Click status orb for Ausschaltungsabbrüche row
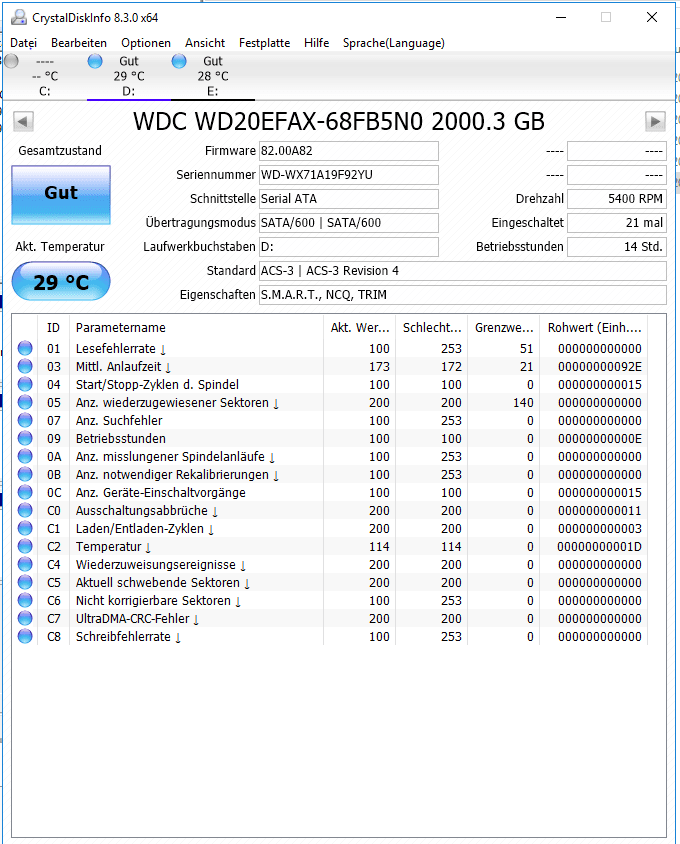Screen dimensions: 680x844 25,510
